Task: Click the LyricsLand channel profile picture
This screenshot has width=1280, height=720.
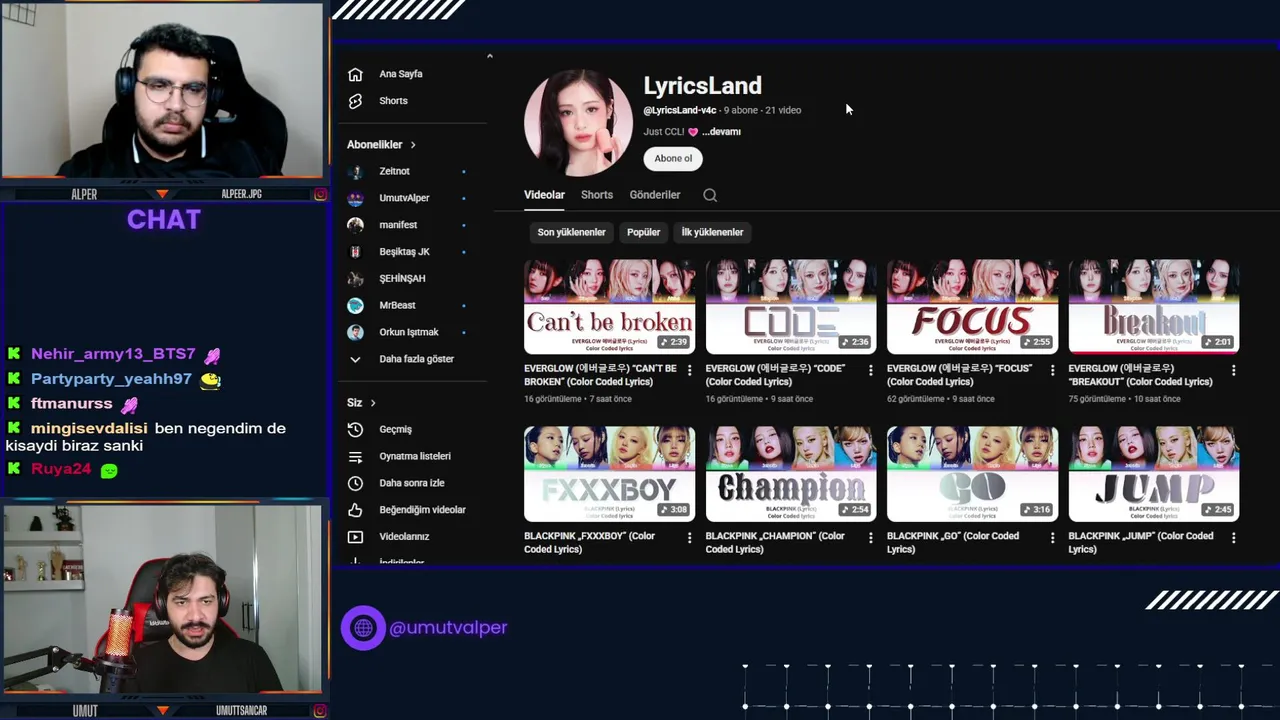Action: (578, 123)
